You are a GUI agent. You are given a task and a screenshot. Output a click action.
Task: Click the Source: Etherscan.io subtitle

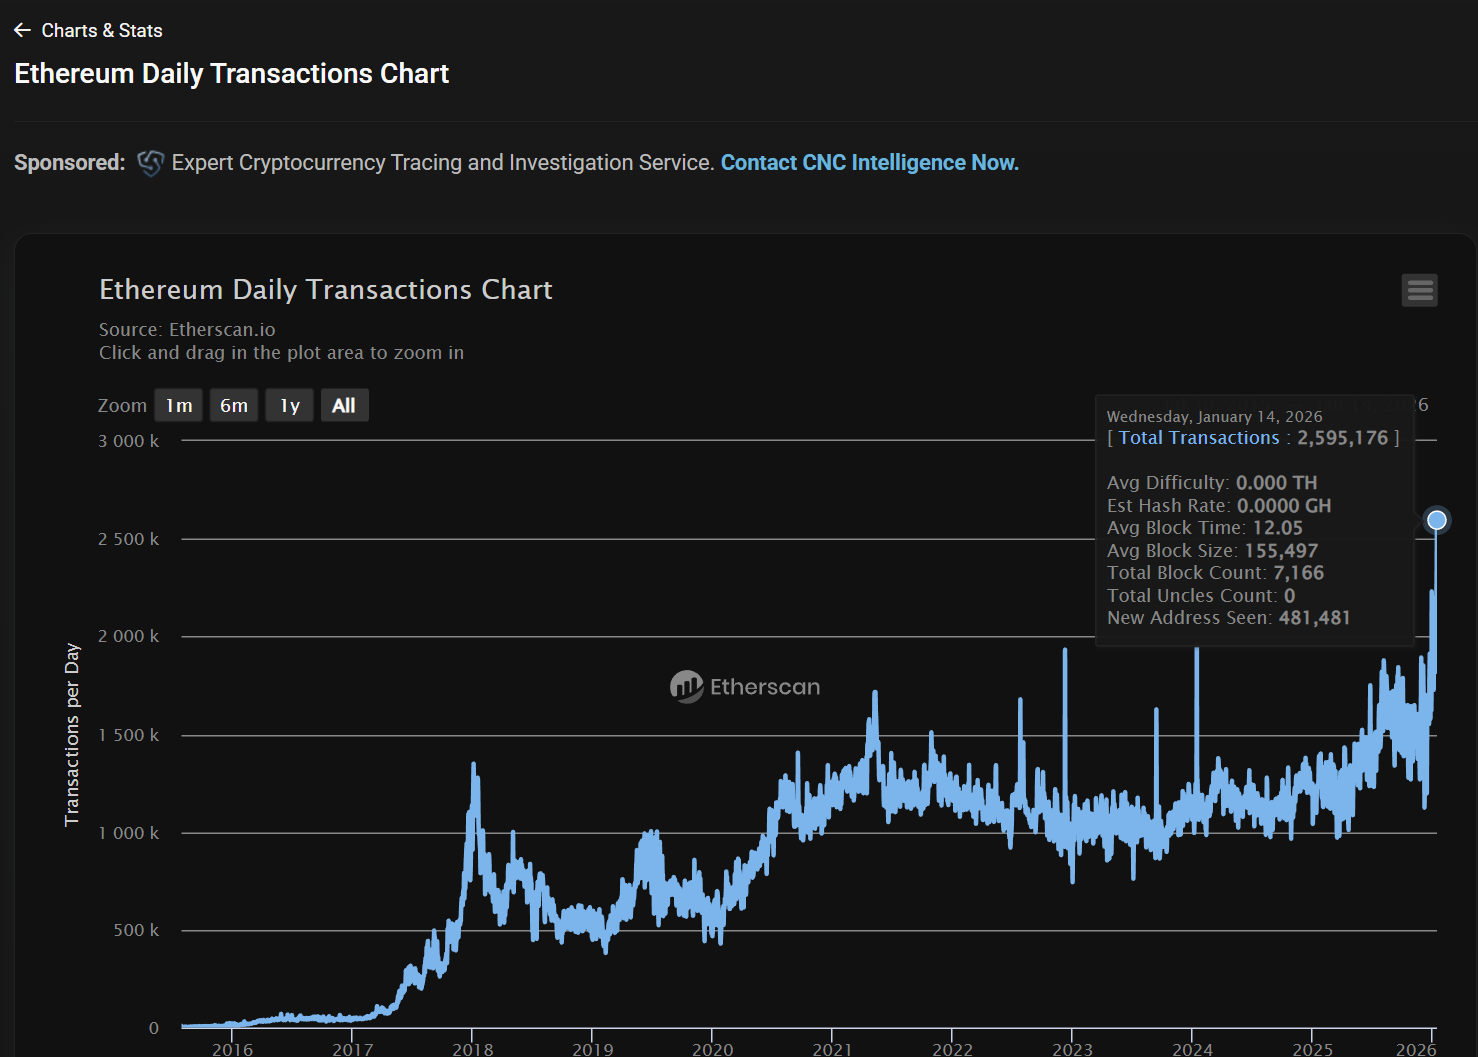[x=187, y=329]
